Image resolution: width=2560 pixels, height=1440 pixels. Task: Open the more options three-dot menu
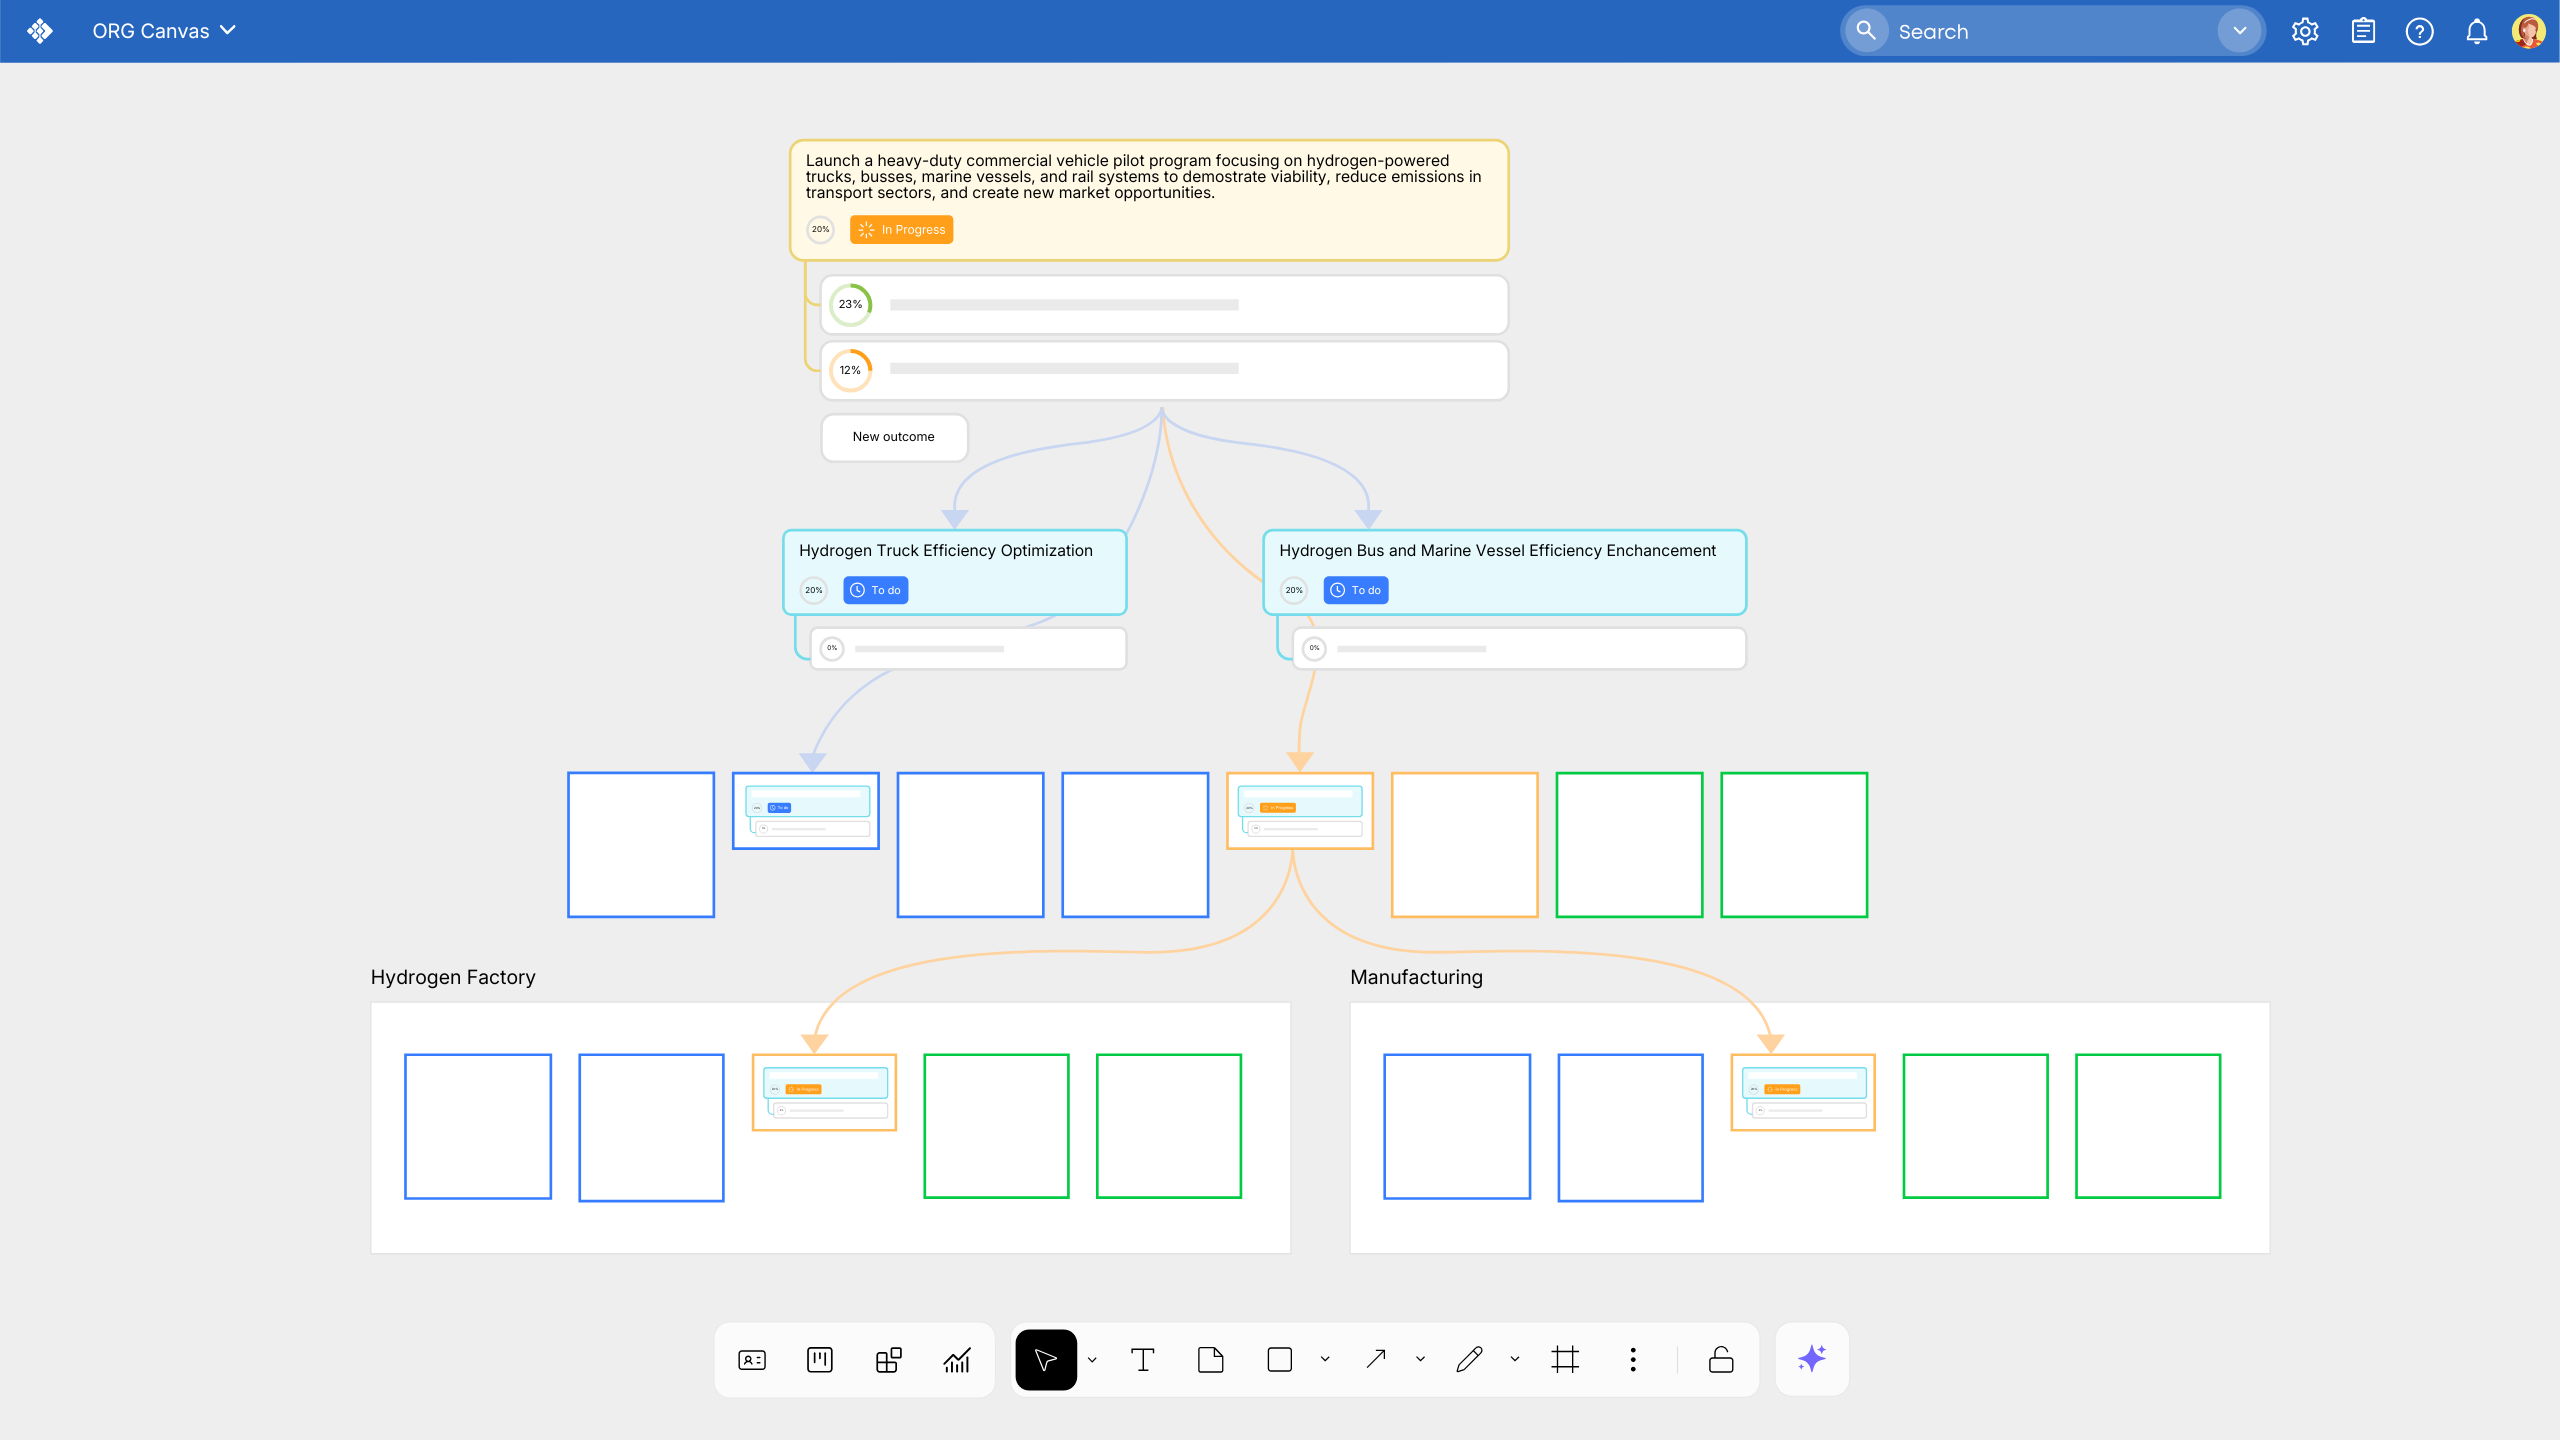pos(1633,1360)
